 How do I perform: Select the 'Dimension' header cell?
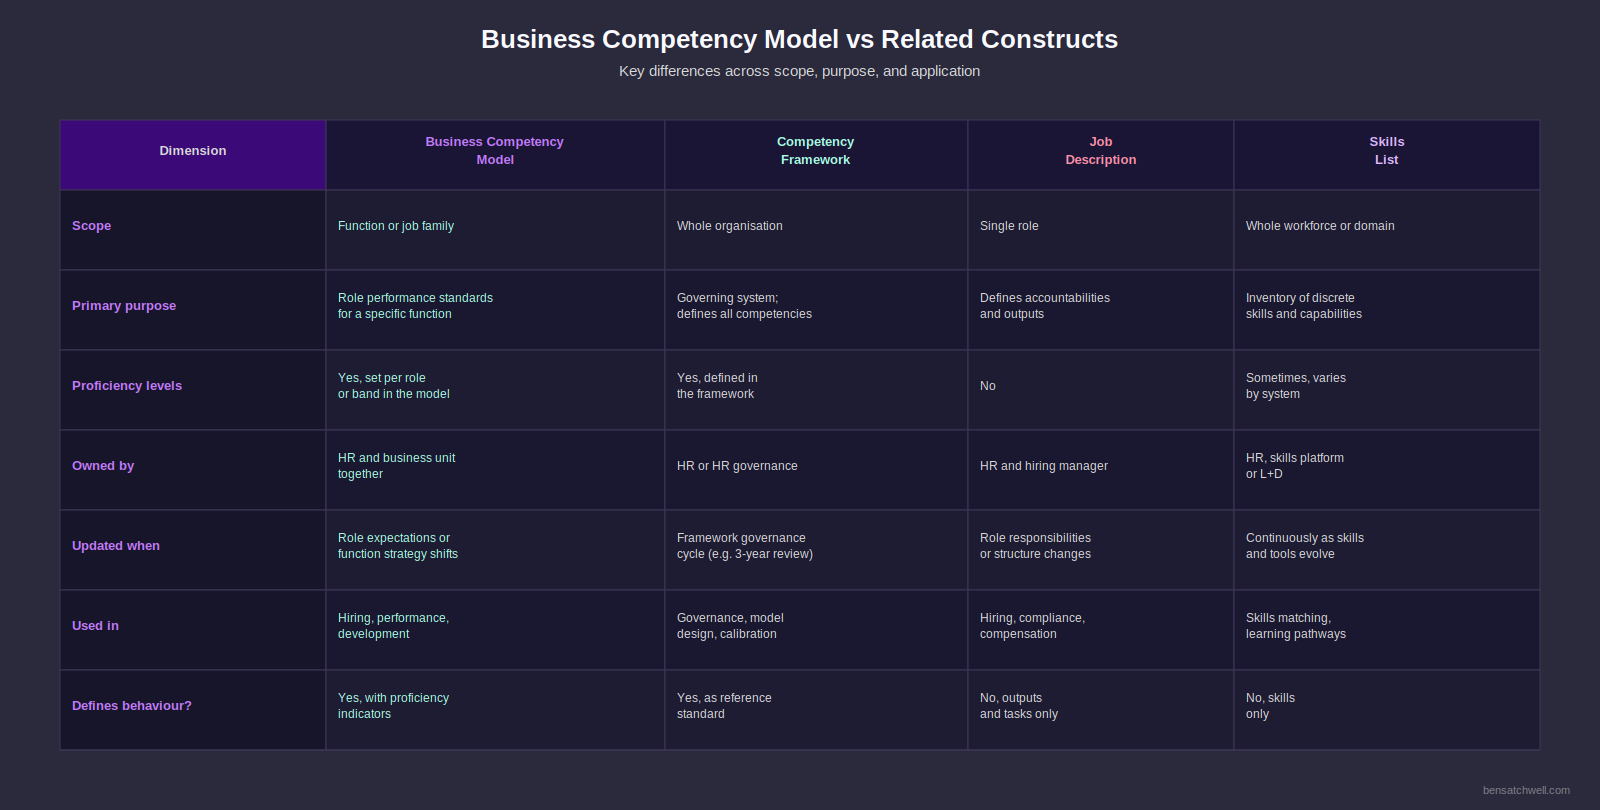pos(193,155)
